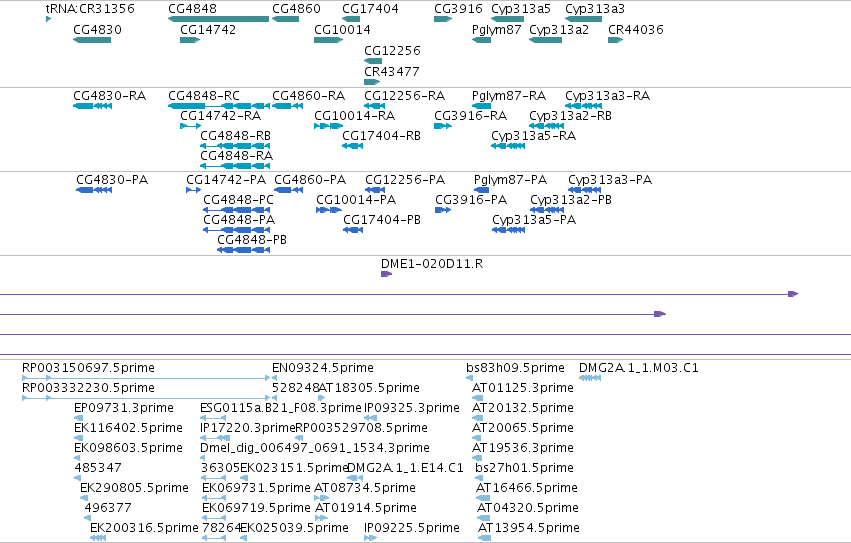The image size is (851, 543).
Task: Select the CG10014 gene label
Action: tap(342, 29)
